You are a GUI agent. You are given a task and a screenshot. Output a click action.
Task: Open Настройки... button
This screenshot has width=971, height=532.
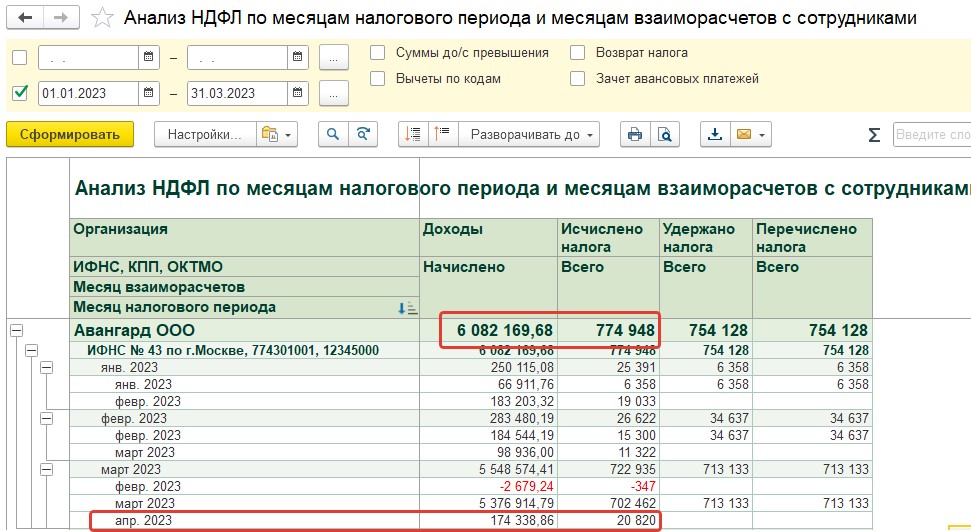click(205, 134)
